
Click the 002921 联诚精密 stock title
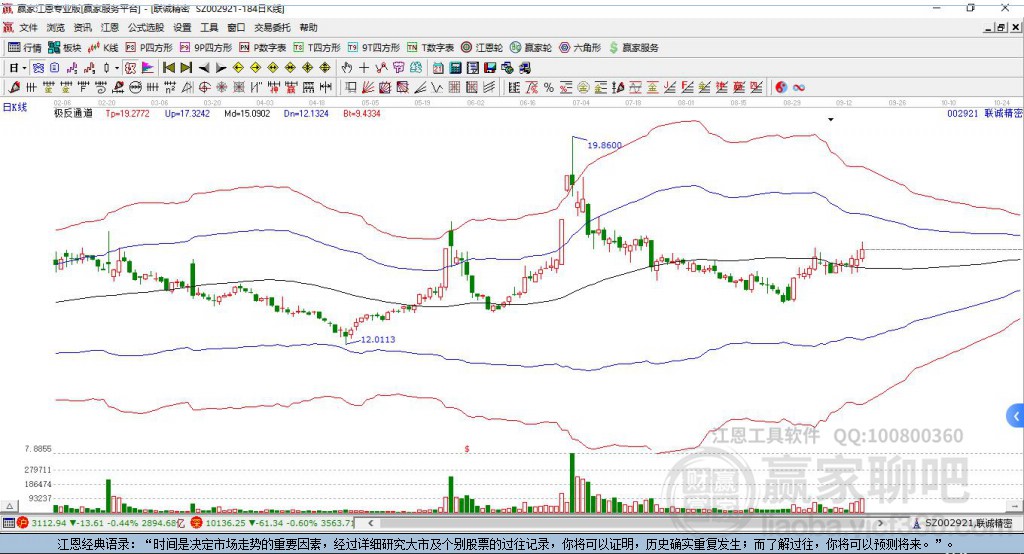(985, 114)
